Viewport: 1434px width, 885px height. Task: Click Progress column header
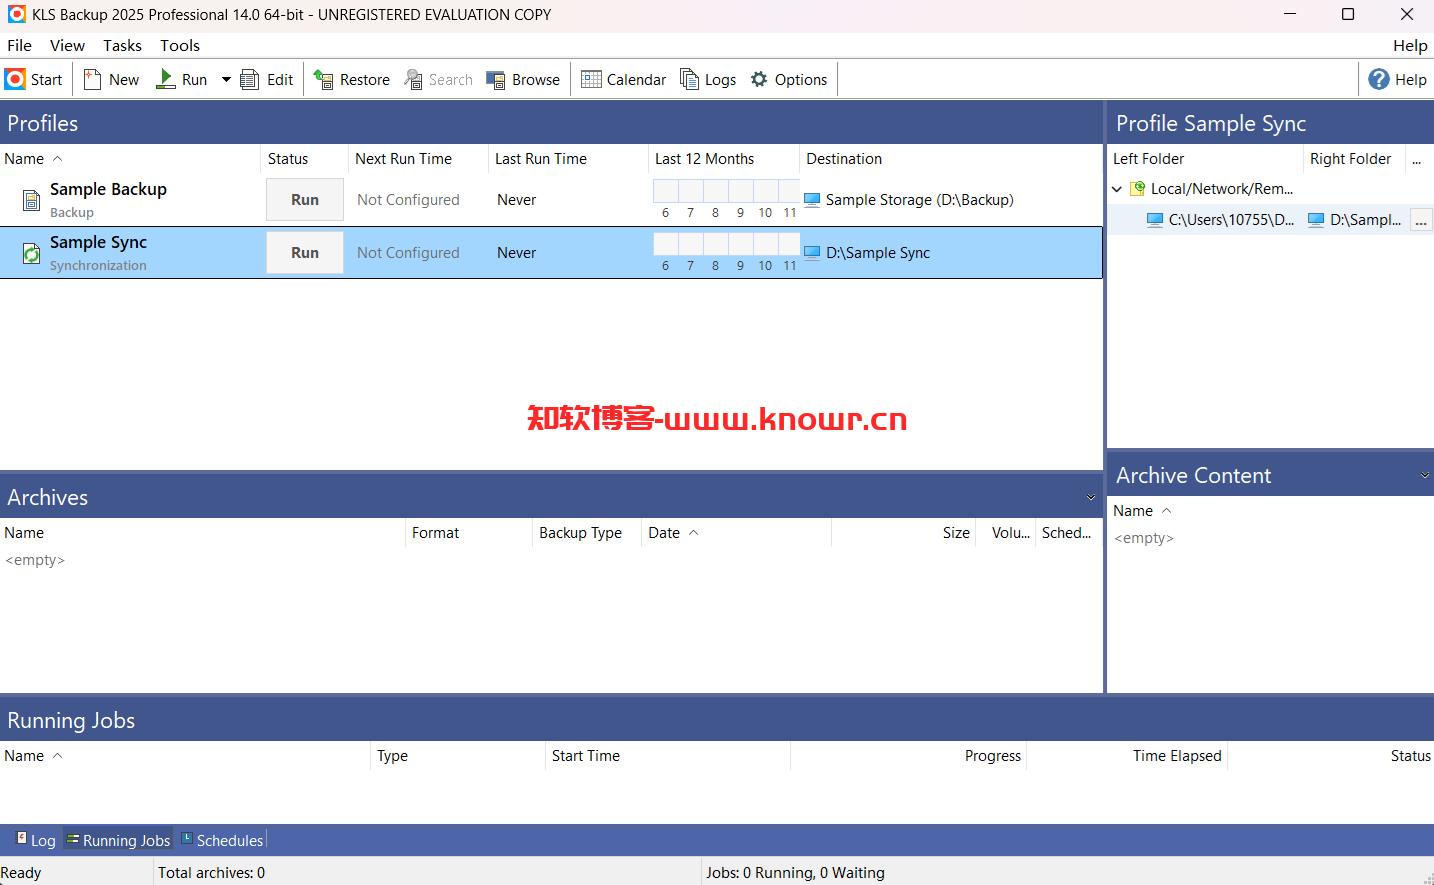(908, 756)
